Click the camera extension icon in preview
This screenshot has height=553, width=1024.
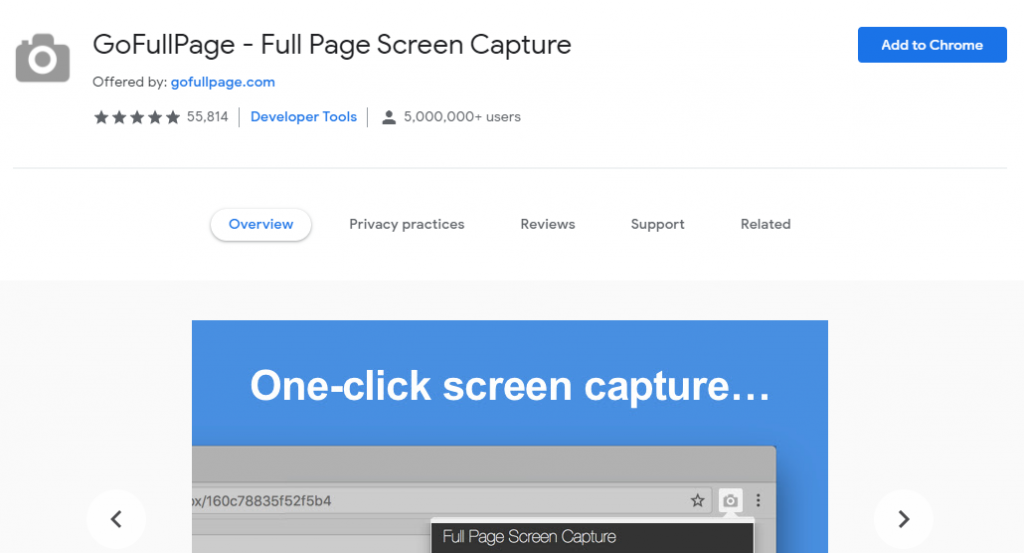click(x=730, y=501)
